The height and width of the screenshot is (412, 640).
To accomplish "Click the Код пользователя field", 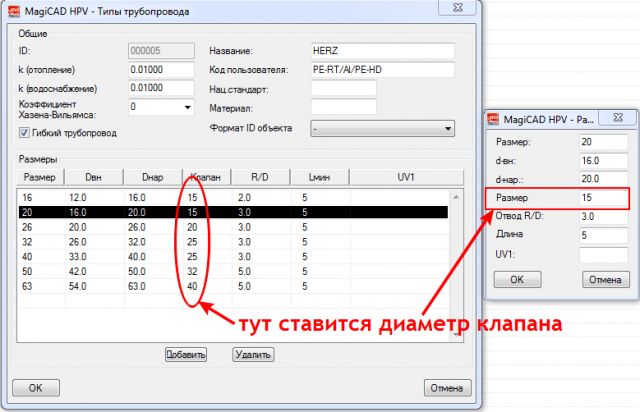I will 382,69.
